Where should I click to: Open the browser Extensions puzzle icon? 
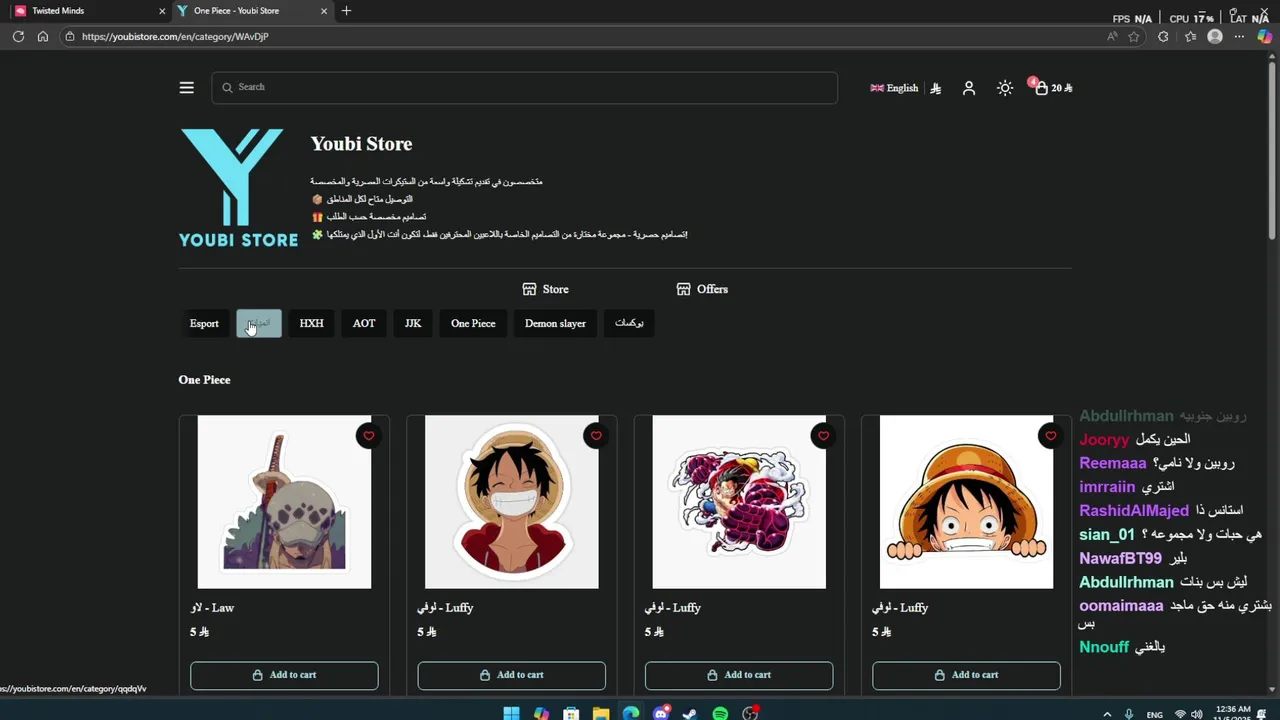(x=1163, y=37)
